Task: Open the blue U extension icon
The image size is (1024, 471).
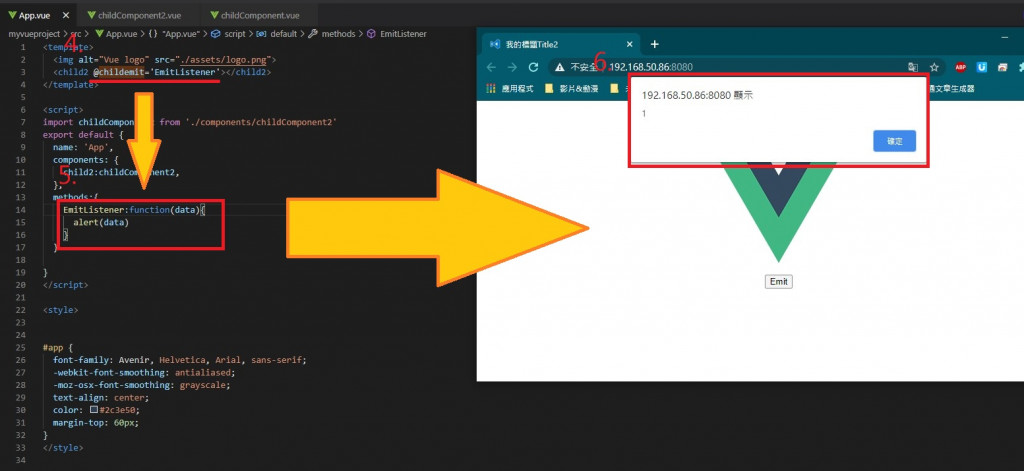Action: click(982, 67)
